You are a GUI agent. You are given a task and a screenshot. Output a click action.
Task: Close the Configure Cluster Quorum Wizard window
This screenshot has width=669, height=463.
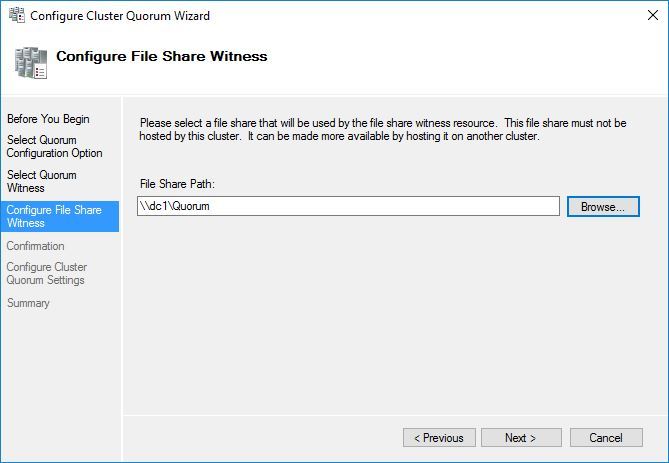[652, 16]
